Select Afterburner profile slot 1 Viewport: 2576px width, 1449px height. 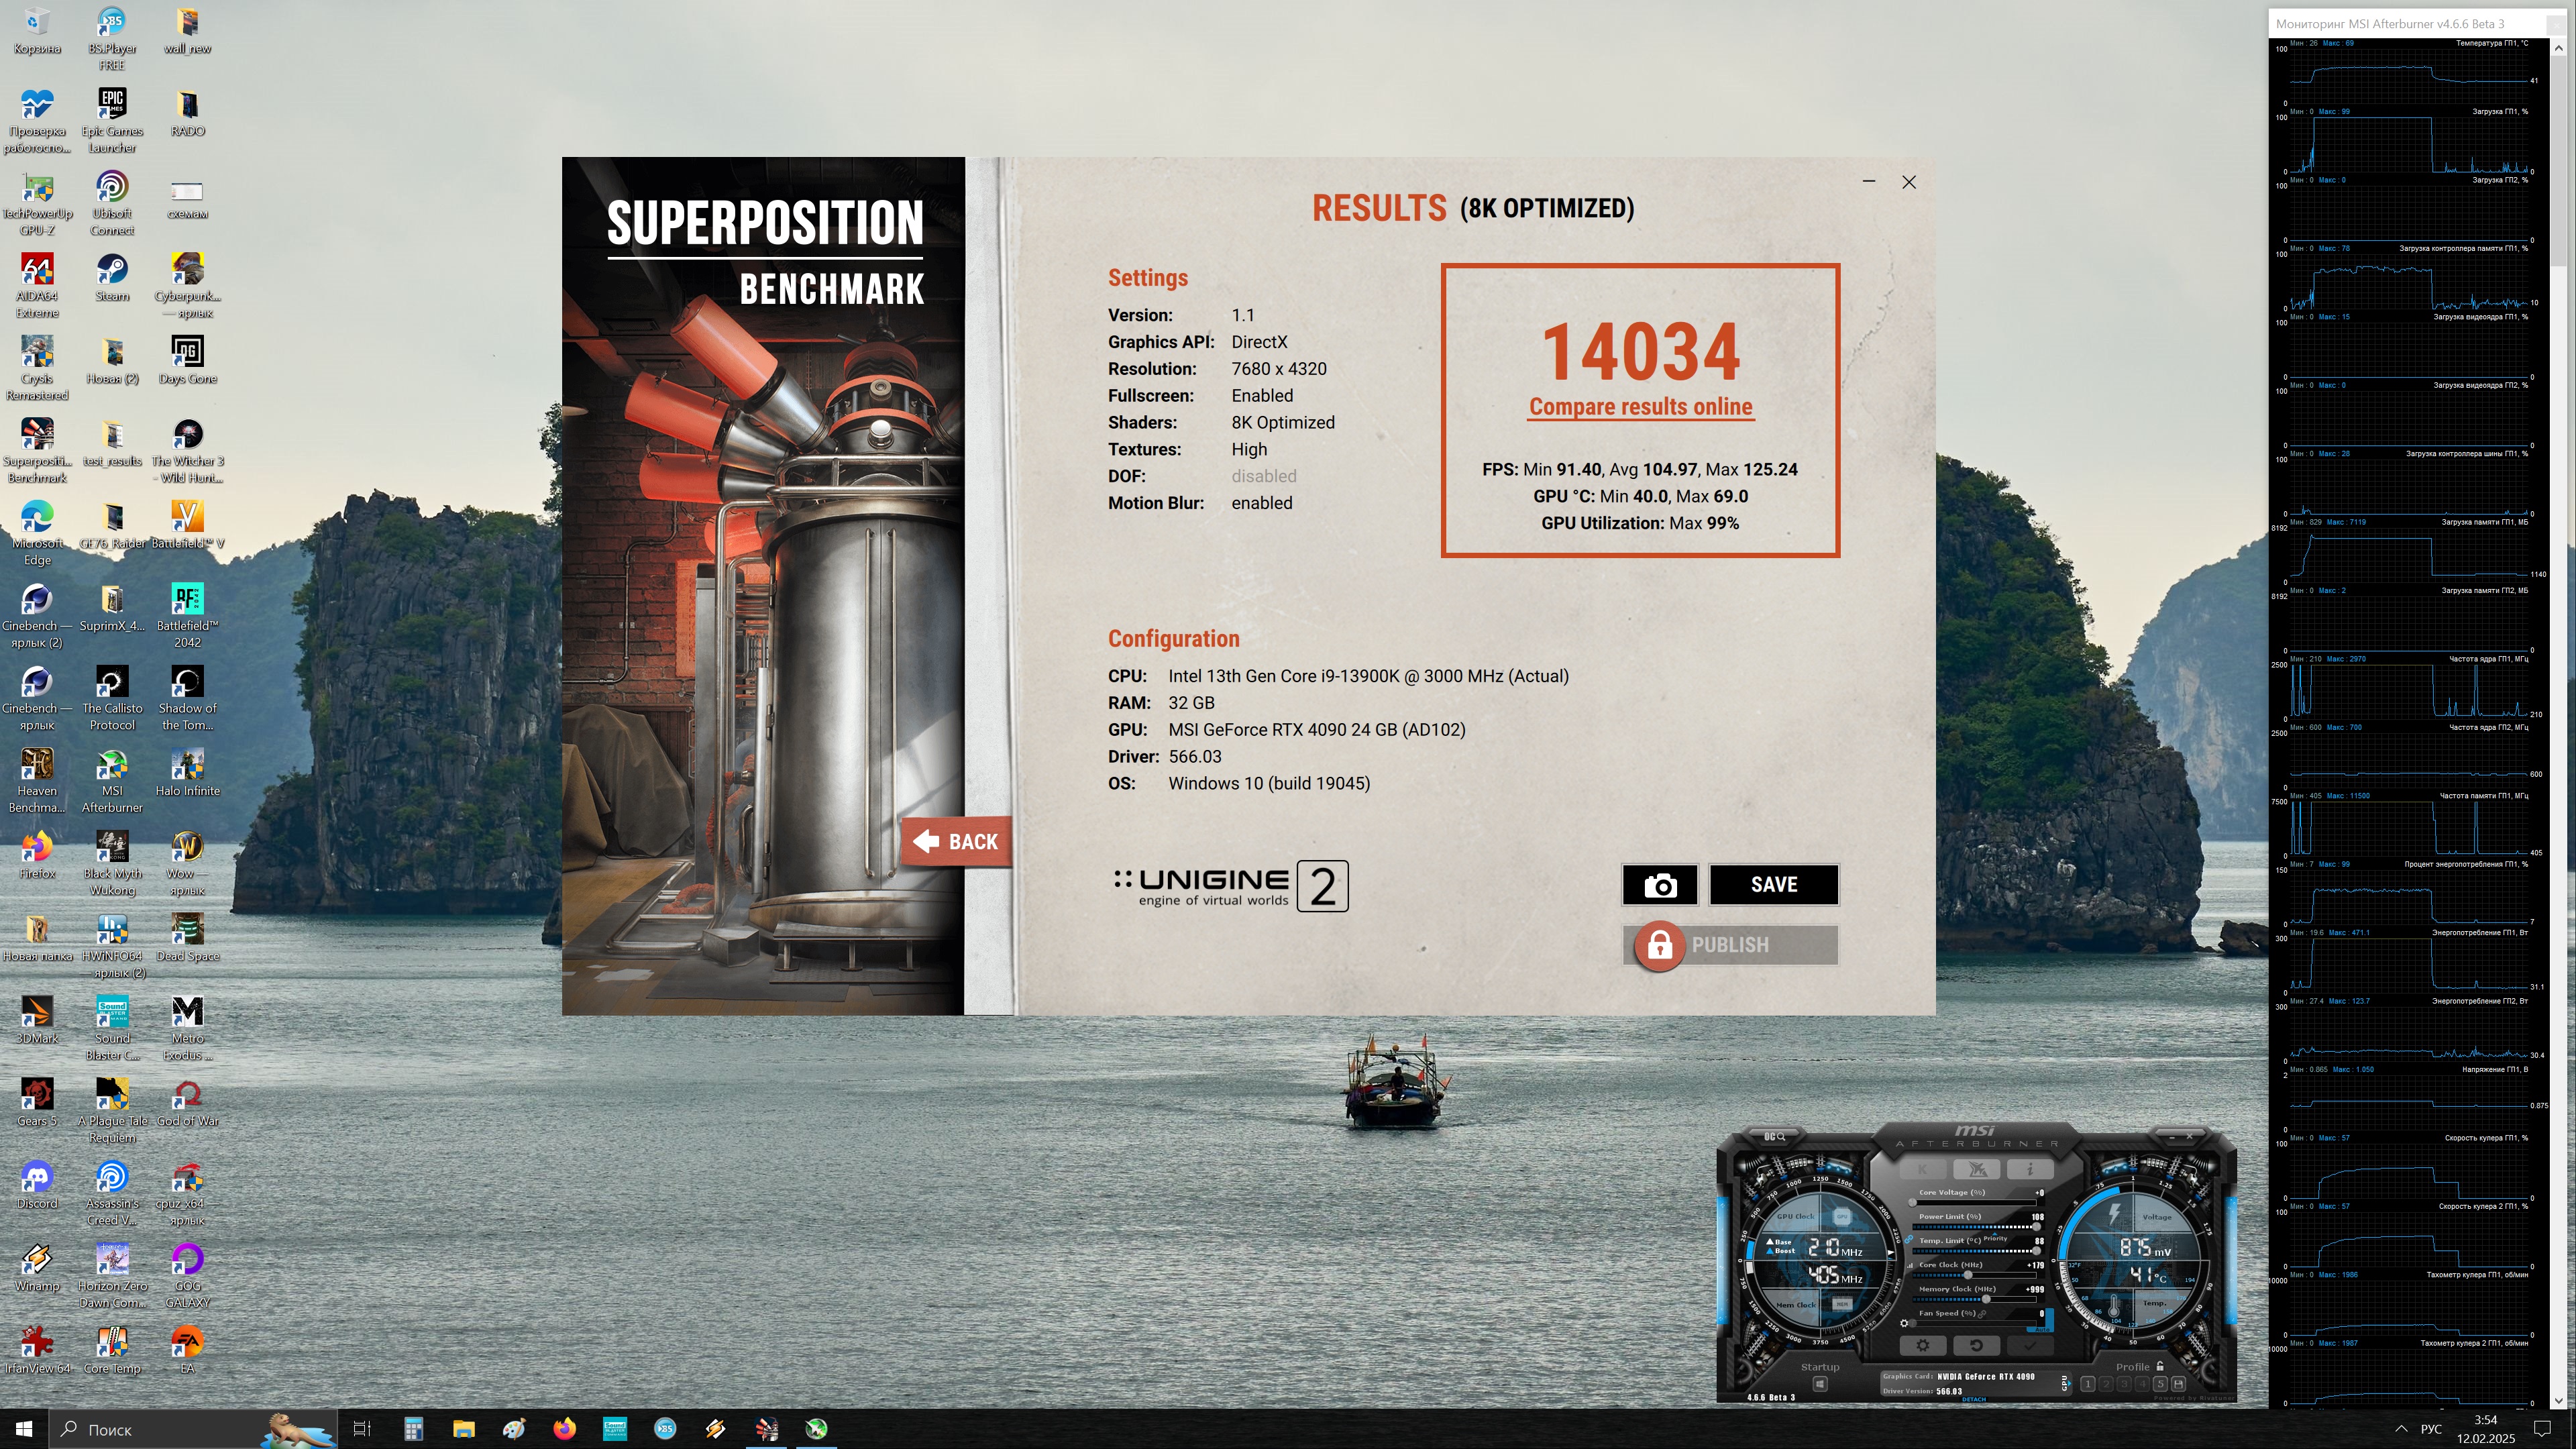click(2088, 1384)
